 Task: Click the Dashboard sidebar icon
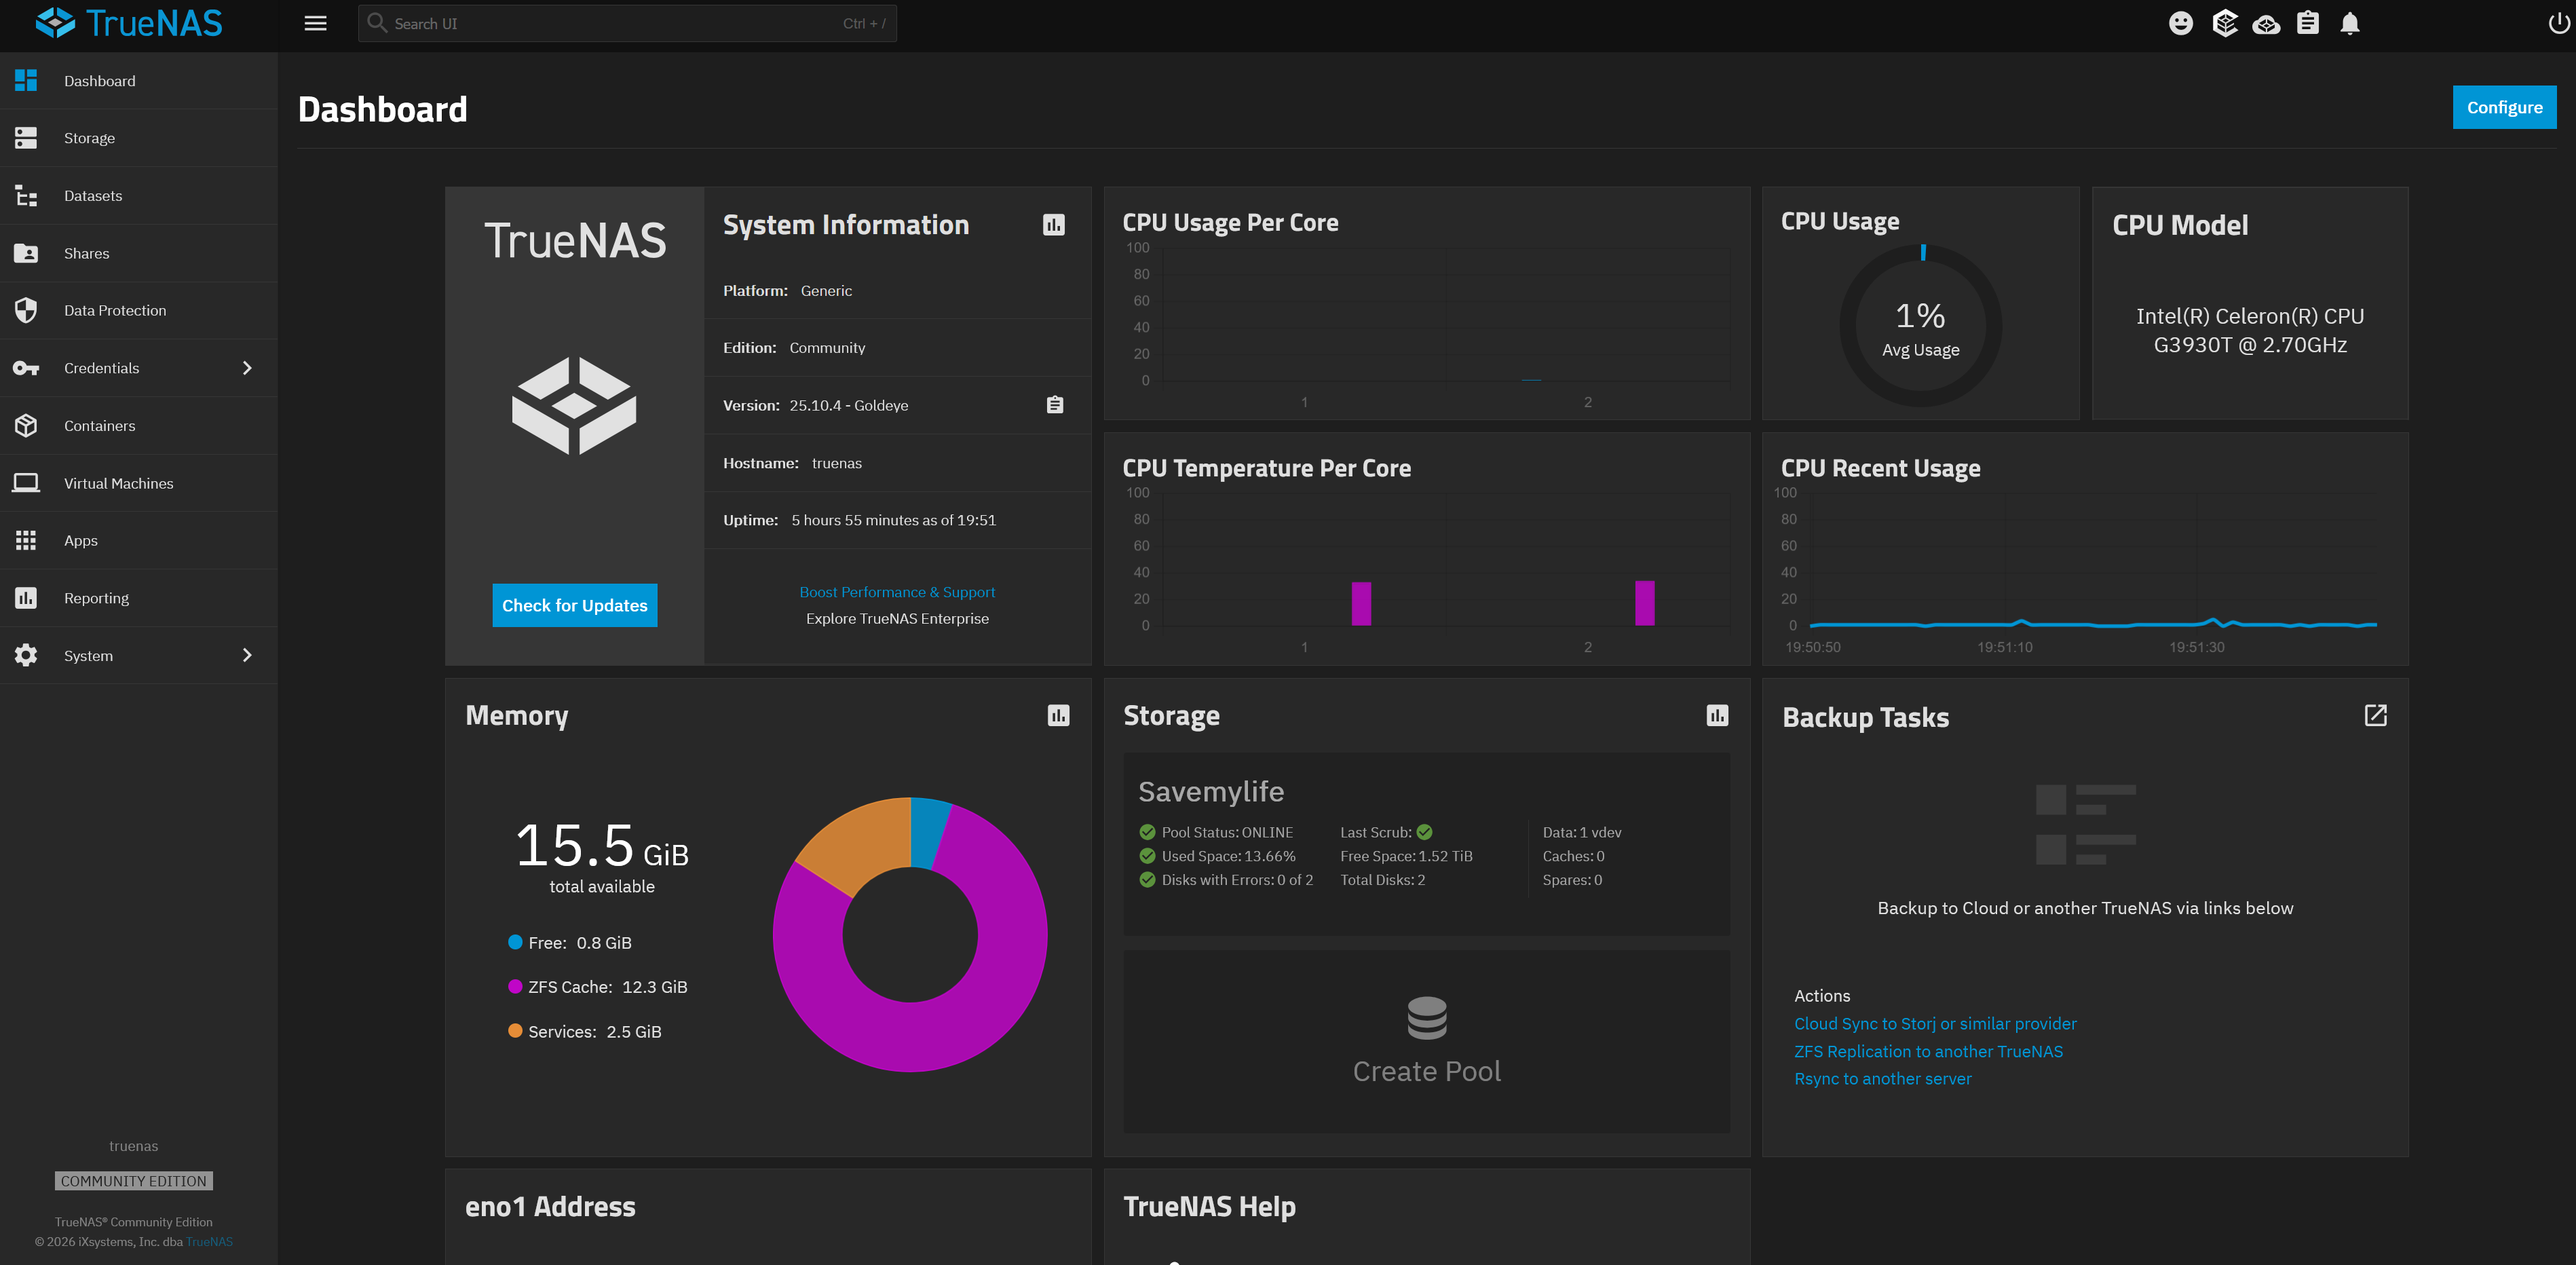[26, 80]
